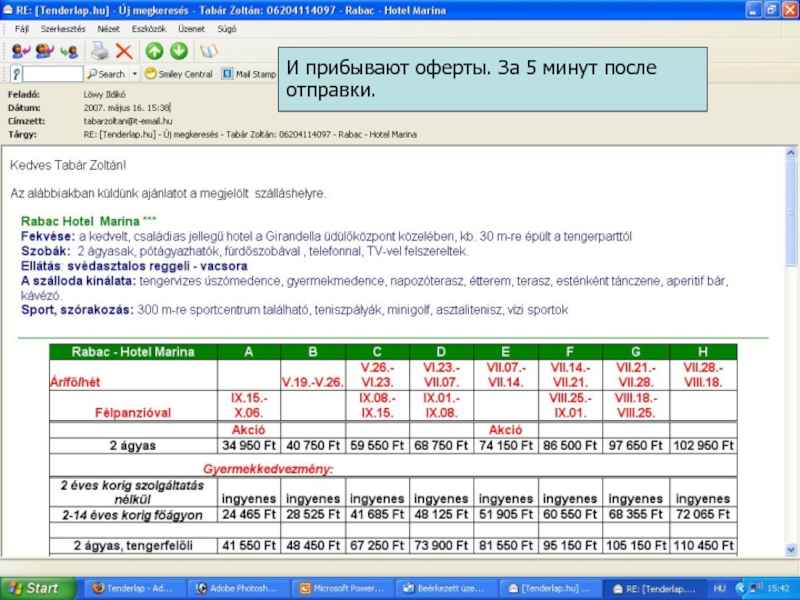The height and width of the screenshot is (600, 800).
Task: Go to next message with down arrow
Action: 178,51
